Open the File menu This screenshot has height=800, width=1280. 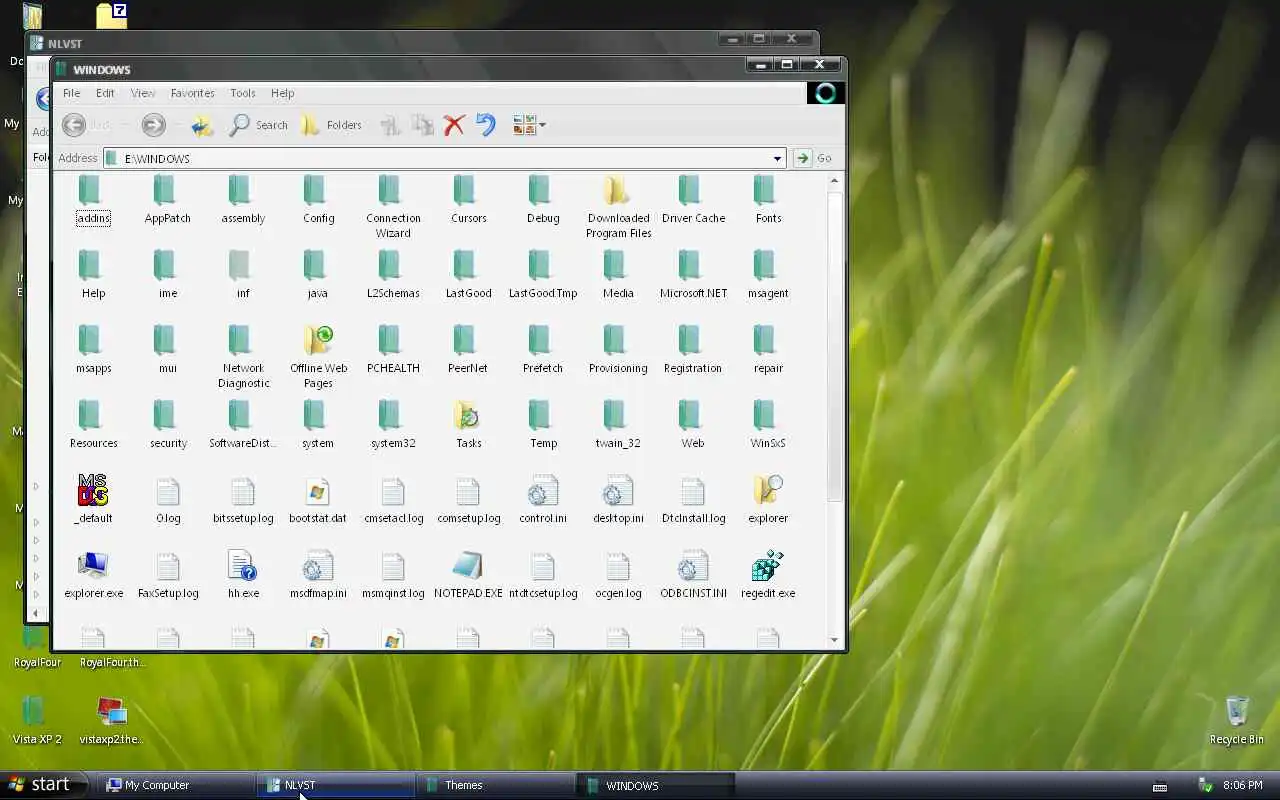coord(71,93)
